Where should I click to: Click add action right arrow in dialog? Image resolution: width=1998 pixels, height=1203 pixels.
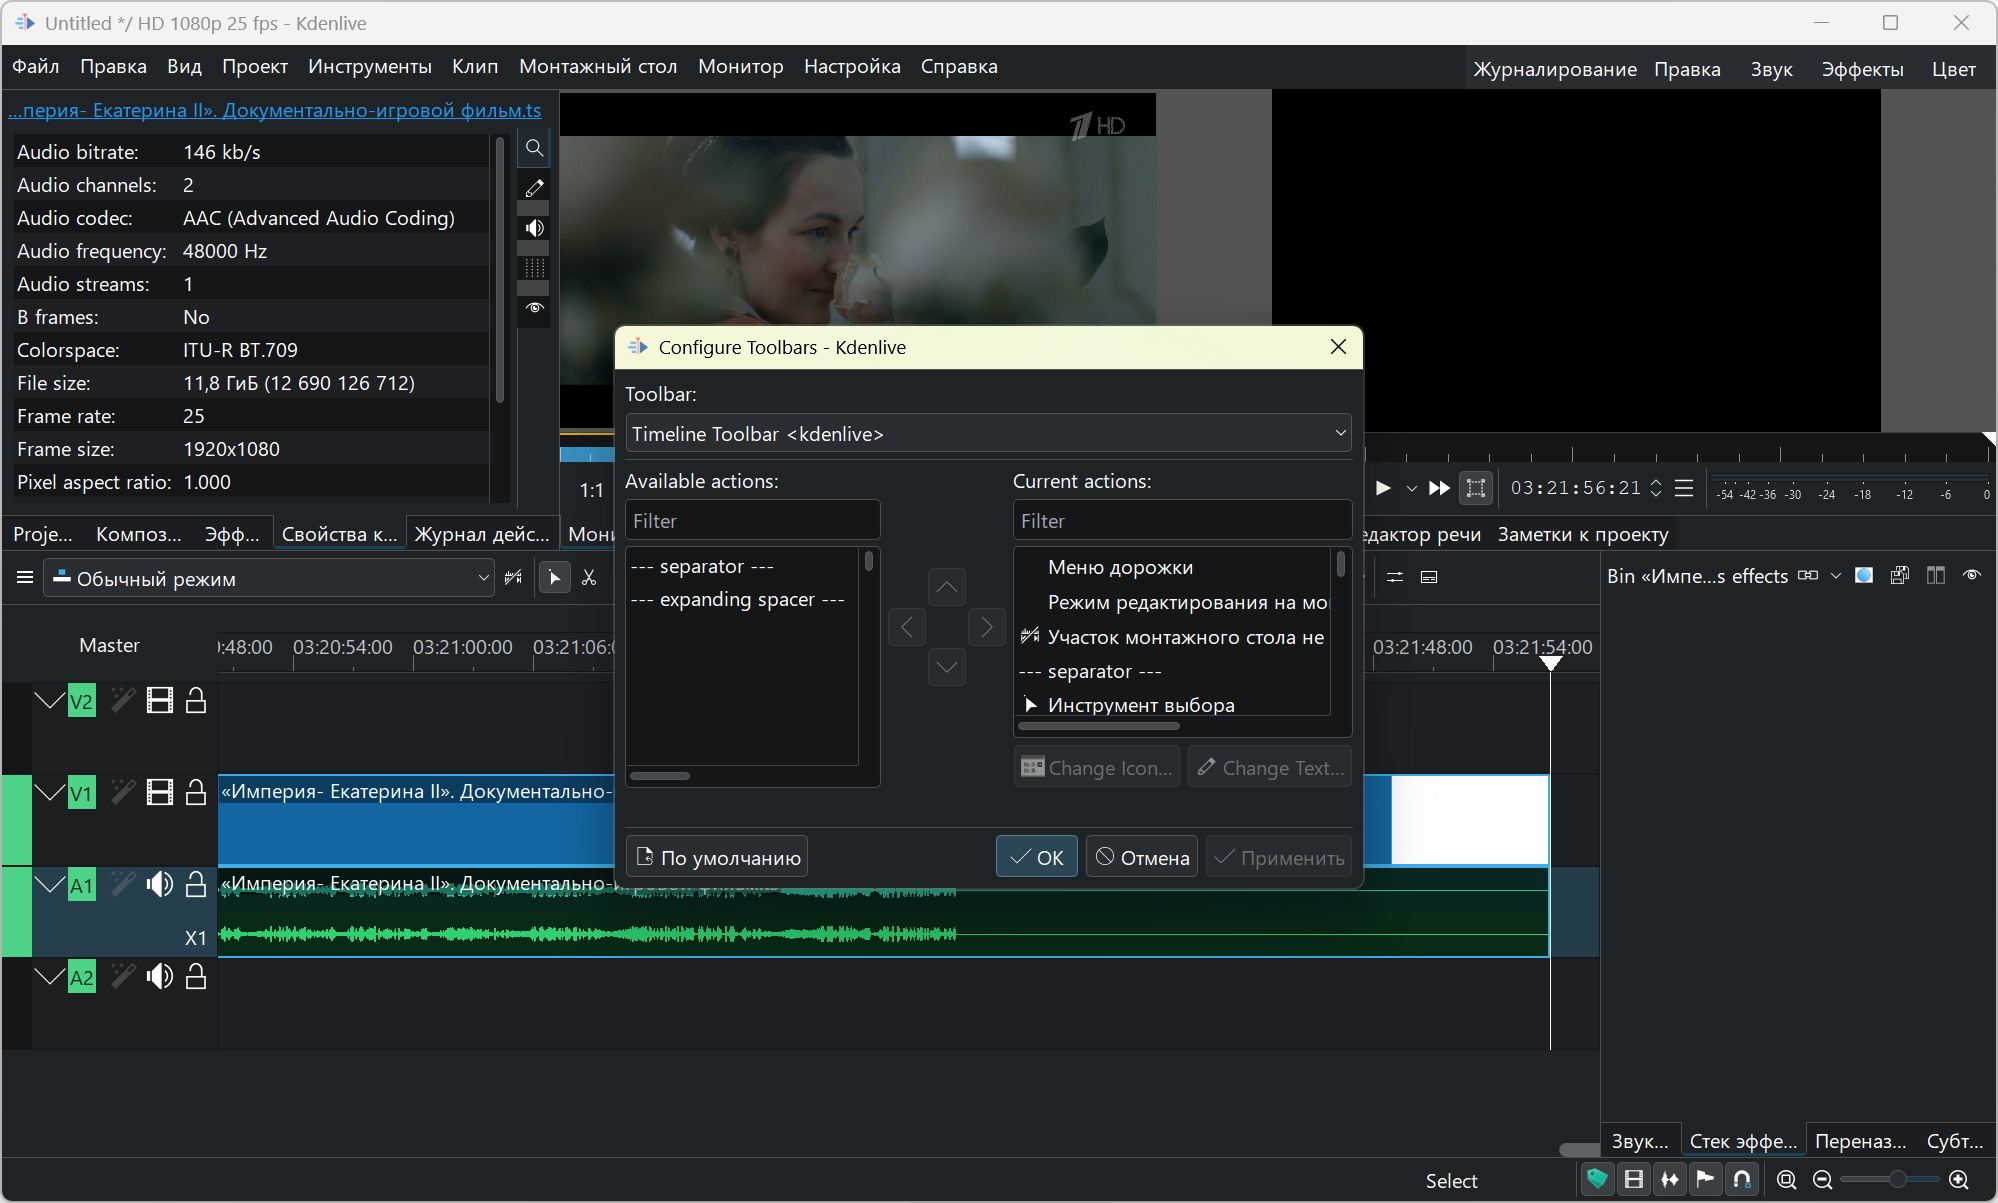(987, 627)
